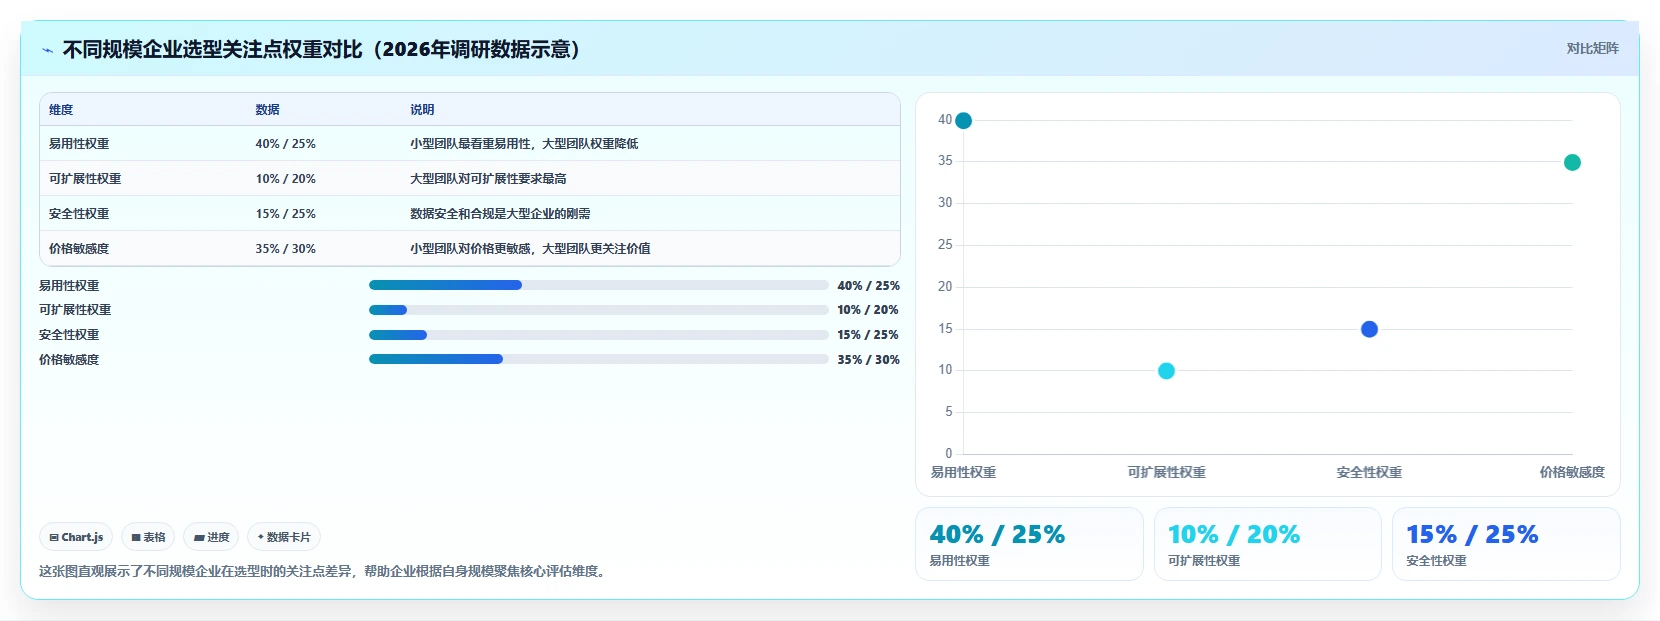Click the Chart.js tag chip
The image size is (1660, 621).
[76, 537]
